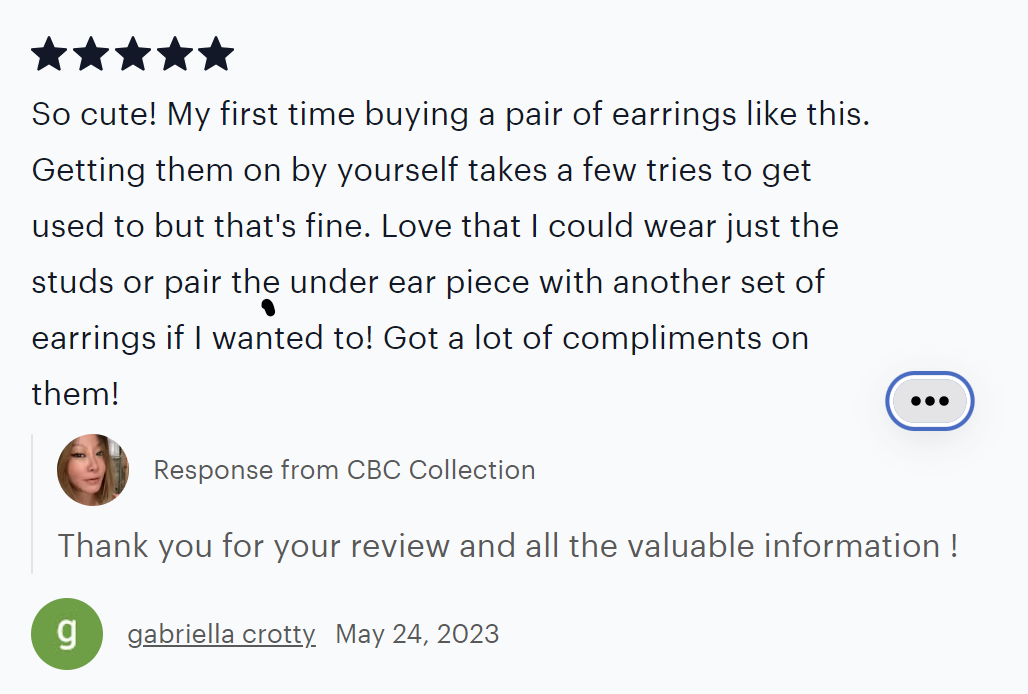Click the vertical quote bar beside the seller response
Viewport: 1028px width, 694px height.
coord(32,503)
